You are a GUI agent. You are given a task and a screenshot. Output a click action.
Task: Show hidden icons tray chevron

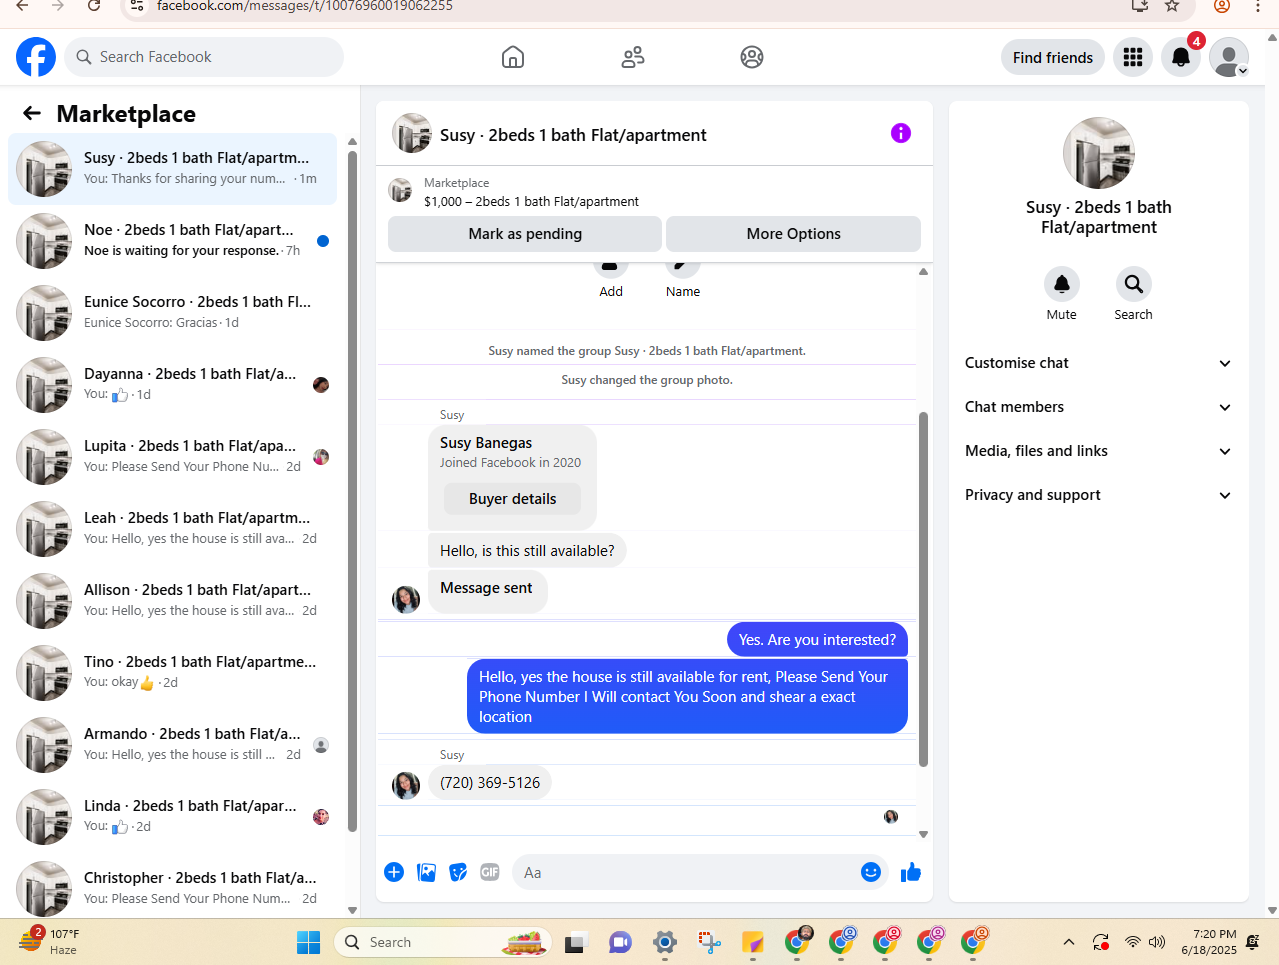[x=1069, y=942]
